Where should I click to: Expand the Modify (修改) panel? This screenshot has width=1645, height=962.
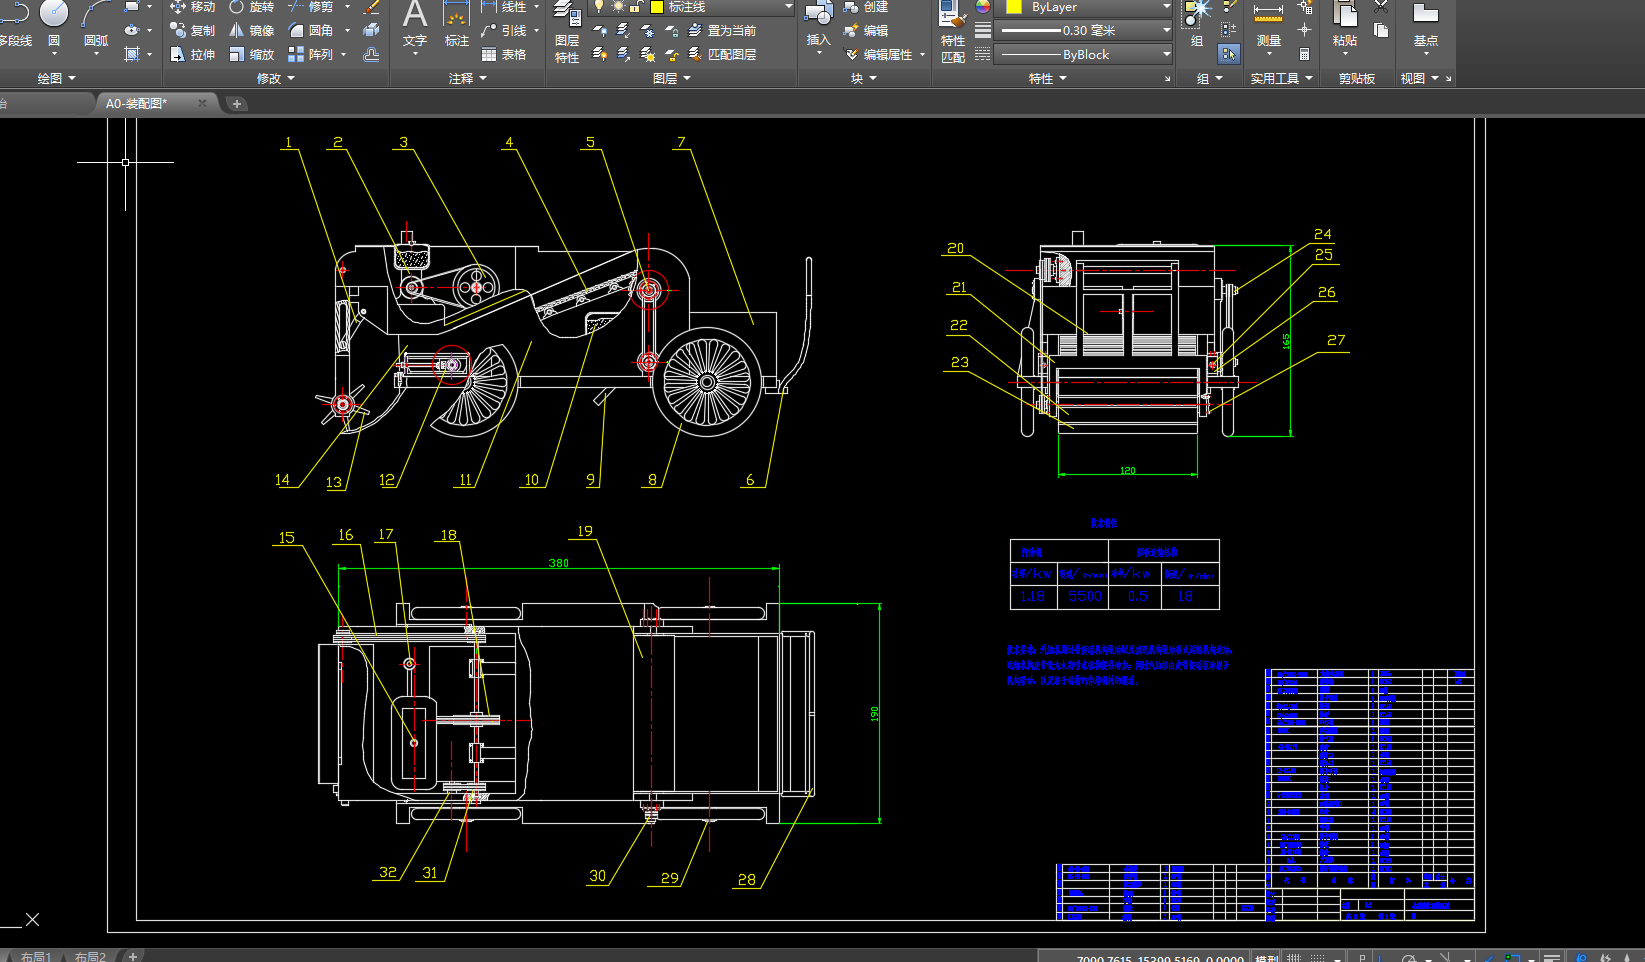(276, 78)
